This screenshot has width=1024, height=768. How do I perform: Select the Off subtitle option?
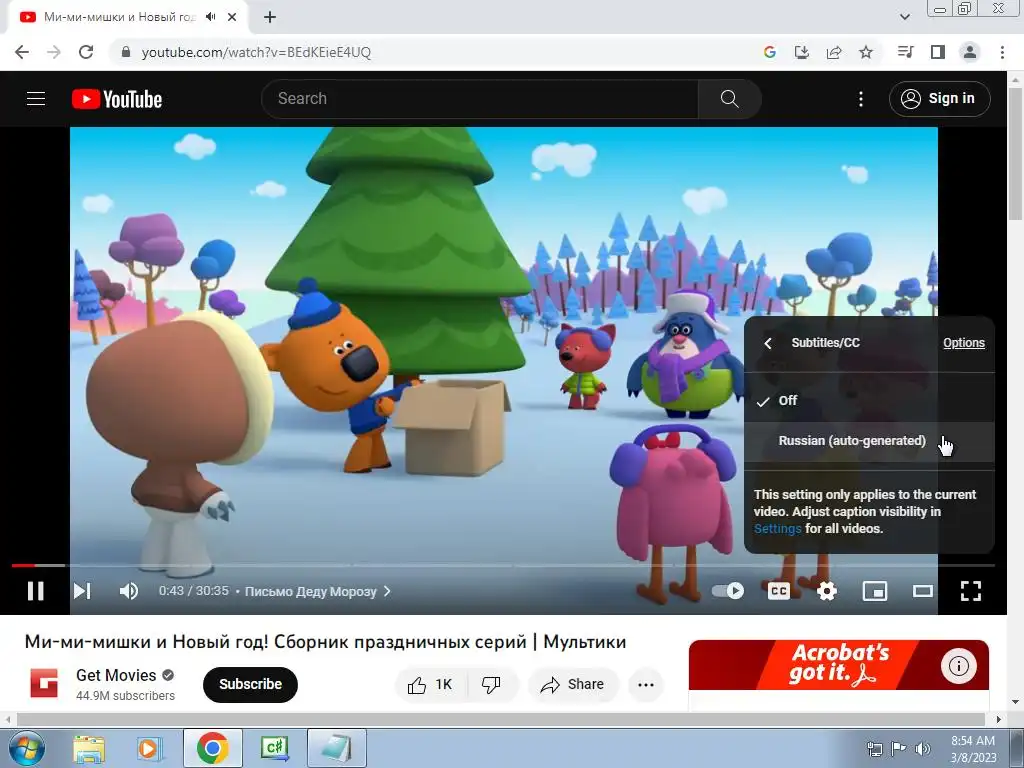point(869,400)
